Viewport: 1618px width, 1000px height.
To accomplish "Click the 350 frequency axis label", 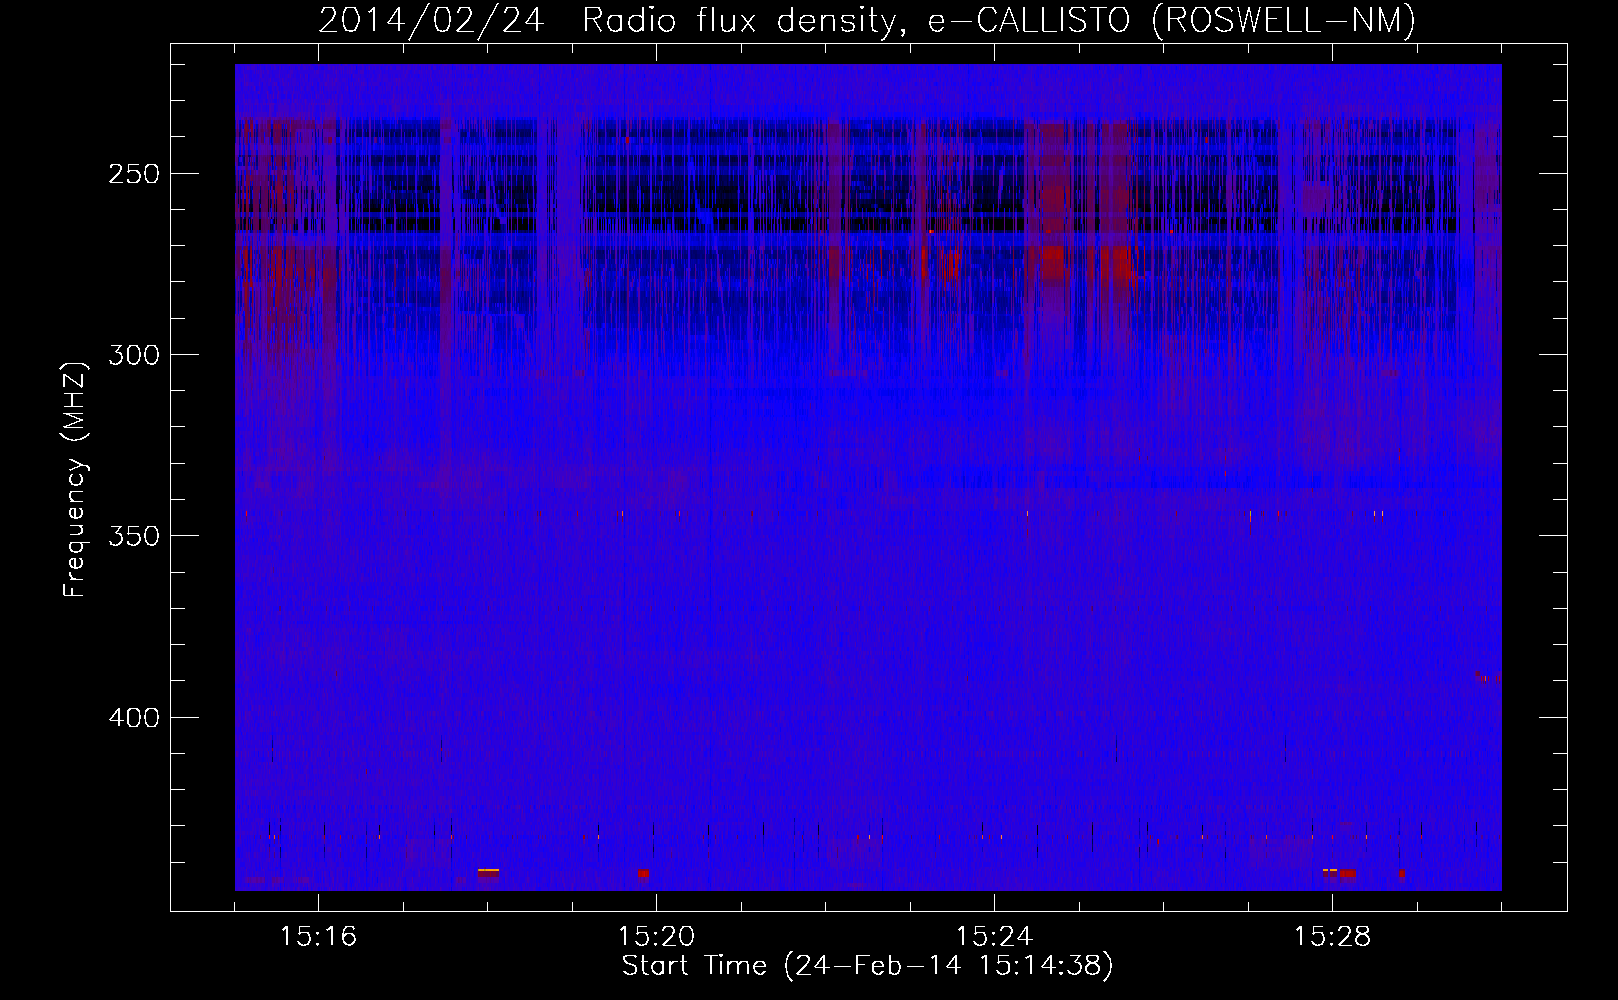I will click(132, 536).
